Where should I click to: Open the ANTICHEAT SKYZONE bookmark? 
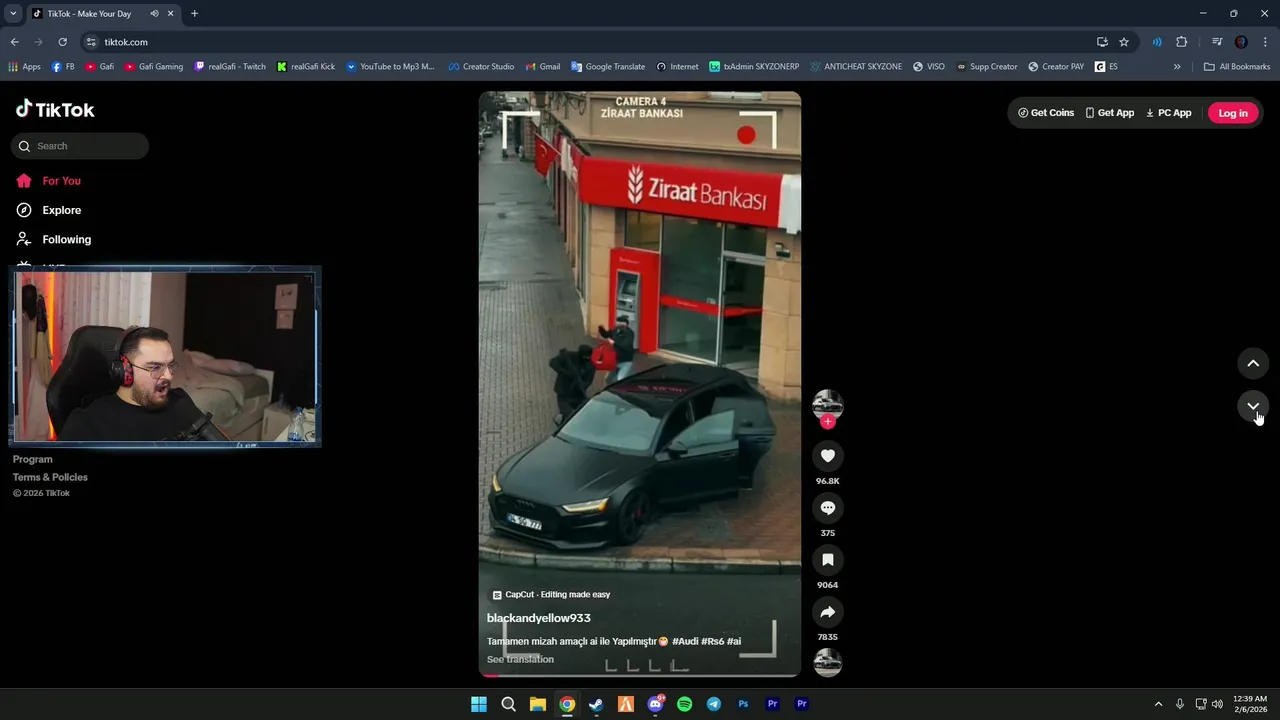pos(856,67)
